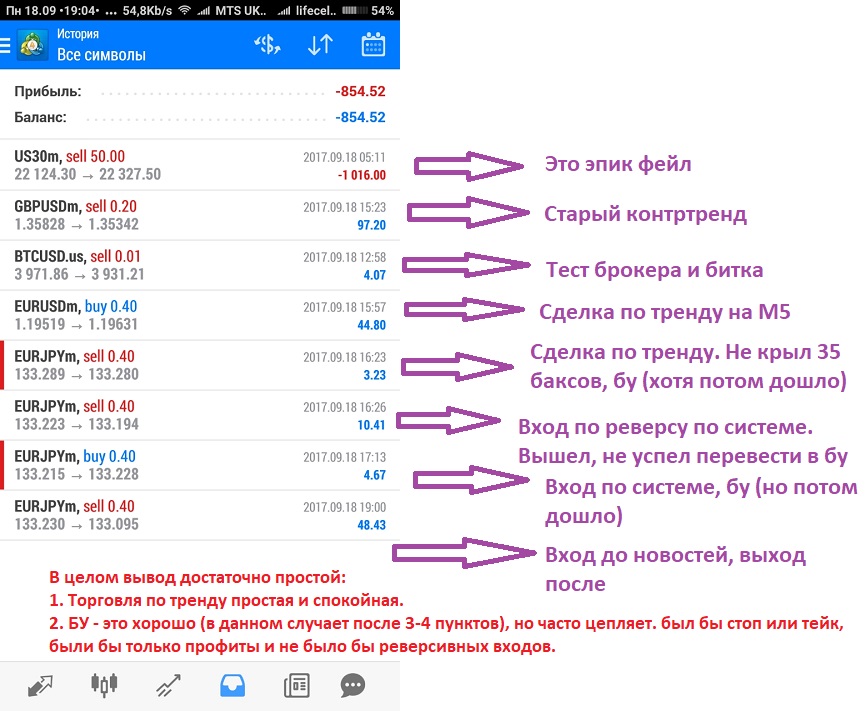Select the US30m sell 50.00 deal row
The height and width of the screenshot is (711, 868).
(x=200, y=165)
